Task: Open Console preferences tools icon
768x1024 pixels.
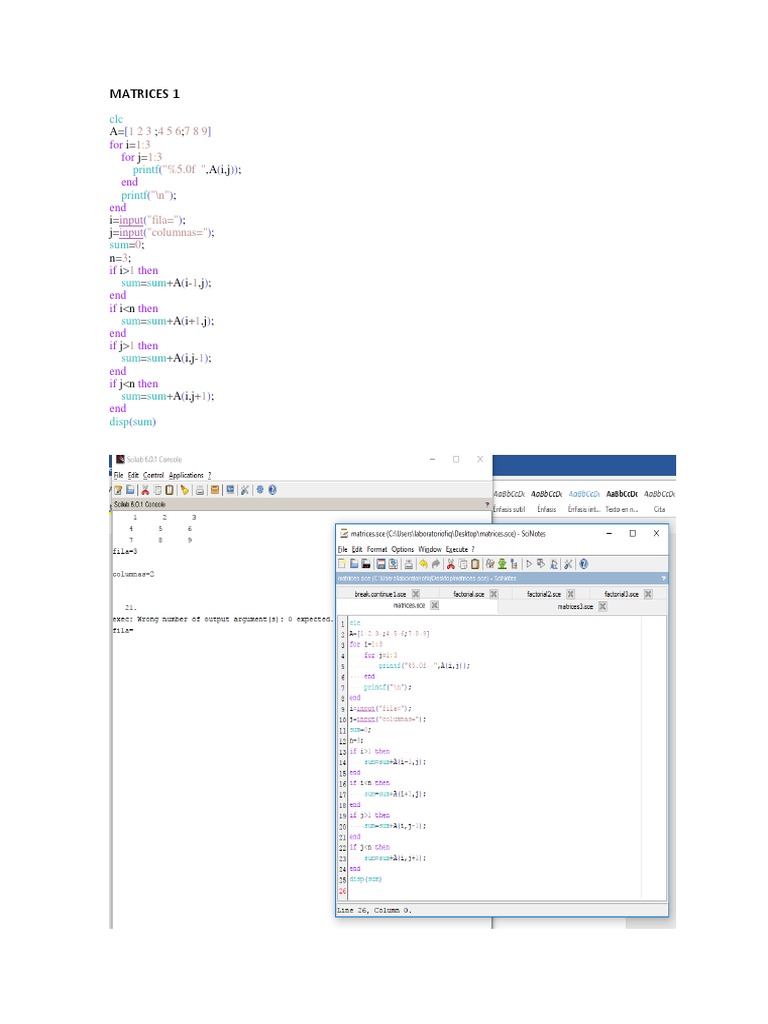Action: point(245,490)
